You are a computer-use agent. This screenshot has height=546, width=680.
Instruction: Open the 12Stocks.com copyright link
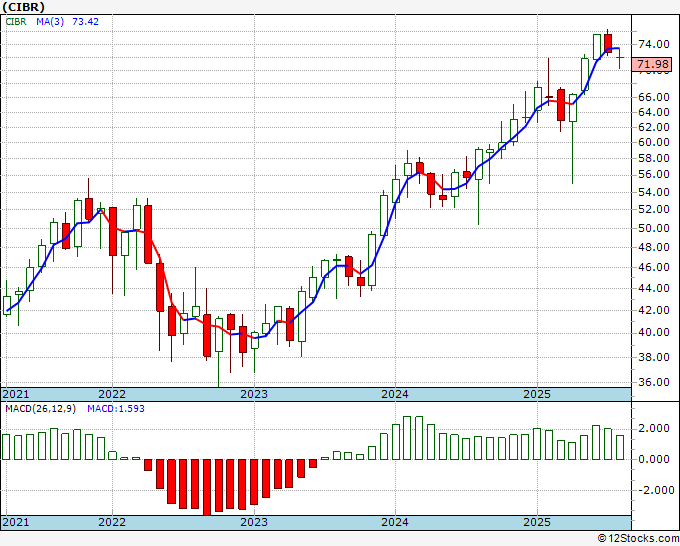tap(638, 539)
